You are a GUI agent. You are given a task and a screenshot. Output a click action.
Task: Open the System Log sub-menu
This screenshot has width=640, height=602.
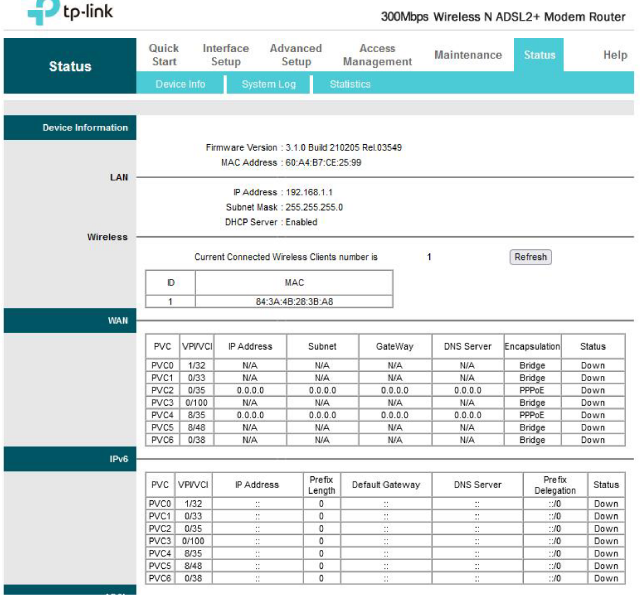(x=268, y=85)
